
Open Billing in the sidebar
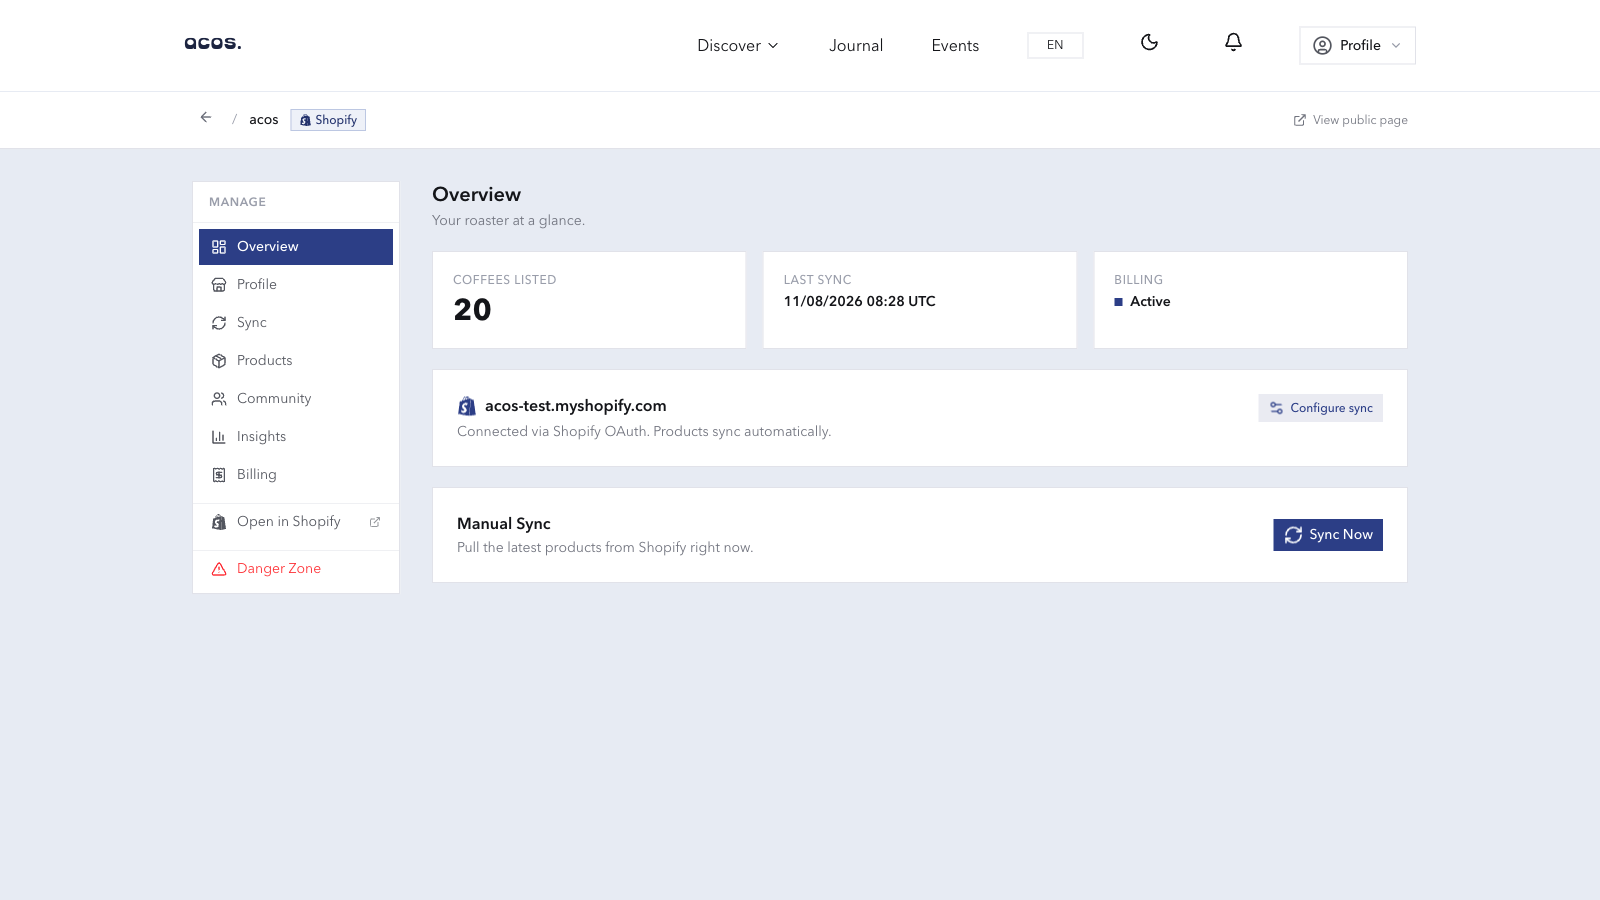click(296, 475)
